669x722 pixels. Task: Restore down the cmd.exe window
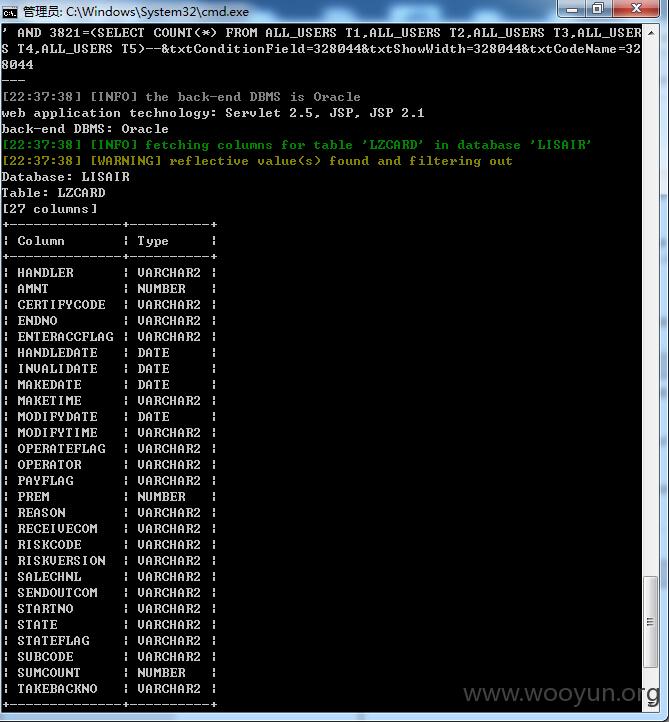(x=598, y=9)
